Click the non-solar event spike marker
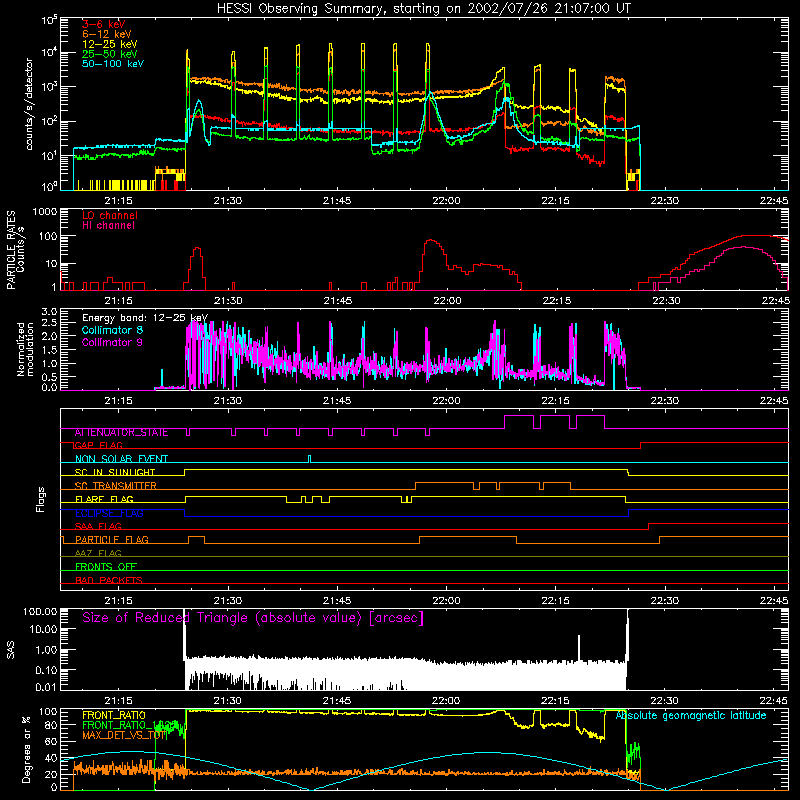This screenshot has width=800, height=800. click(309, 458)
